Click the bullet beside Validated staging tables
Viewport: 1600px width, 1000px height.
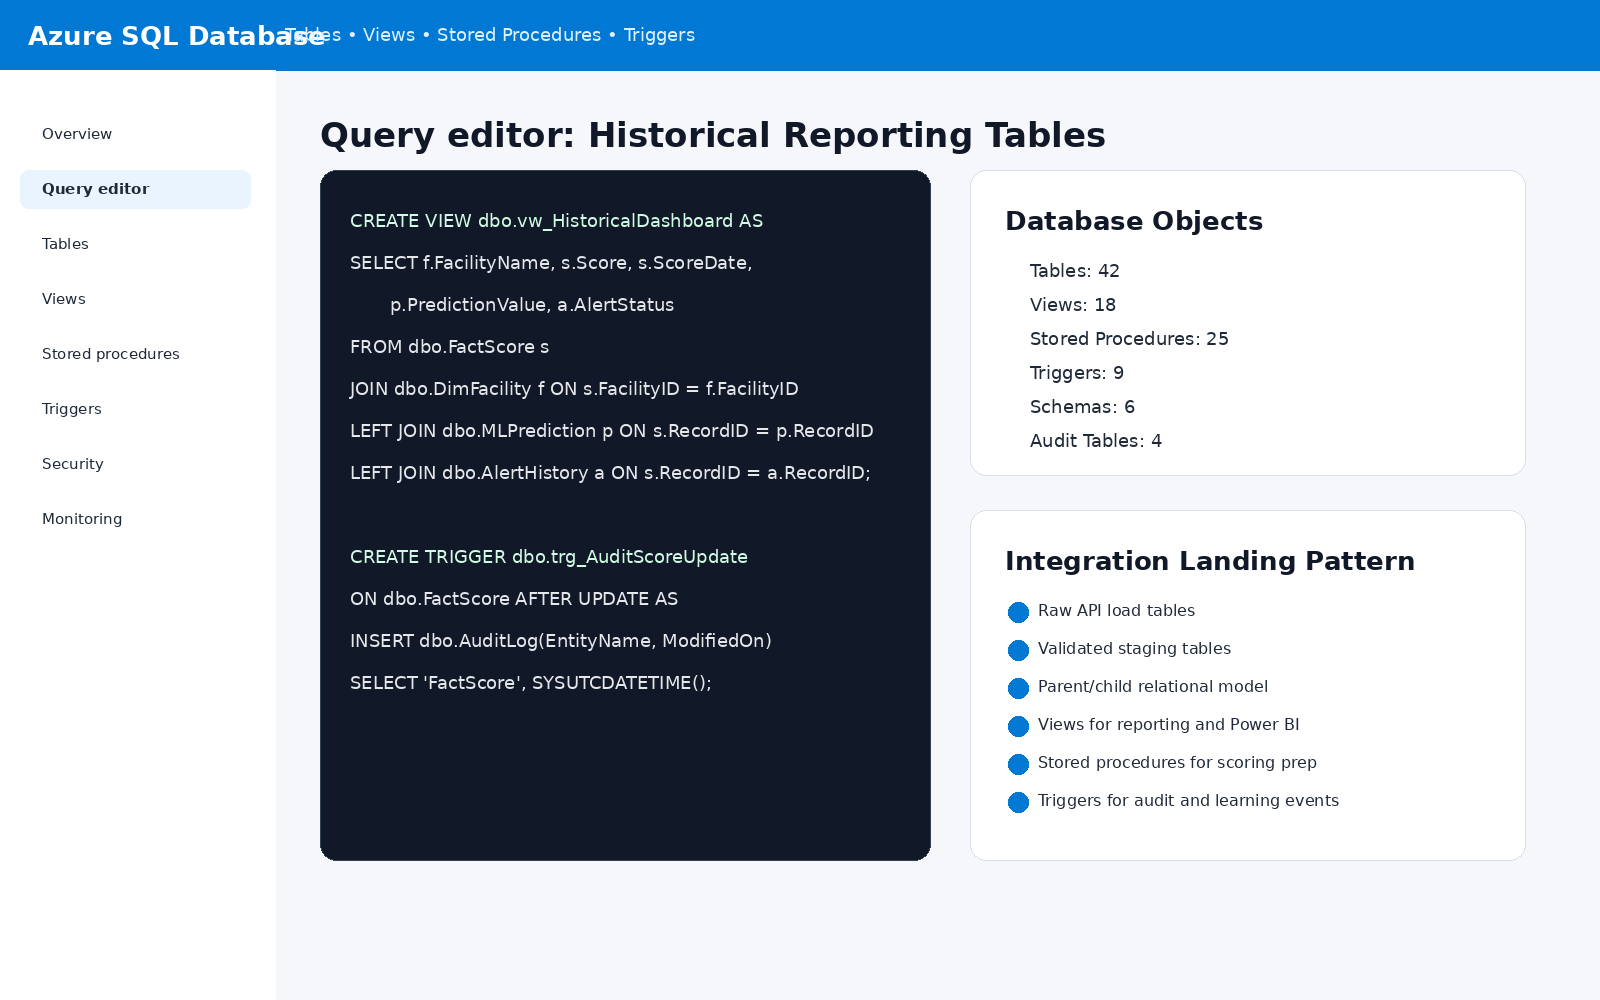pyautogui.click(x=1018, y=650)
